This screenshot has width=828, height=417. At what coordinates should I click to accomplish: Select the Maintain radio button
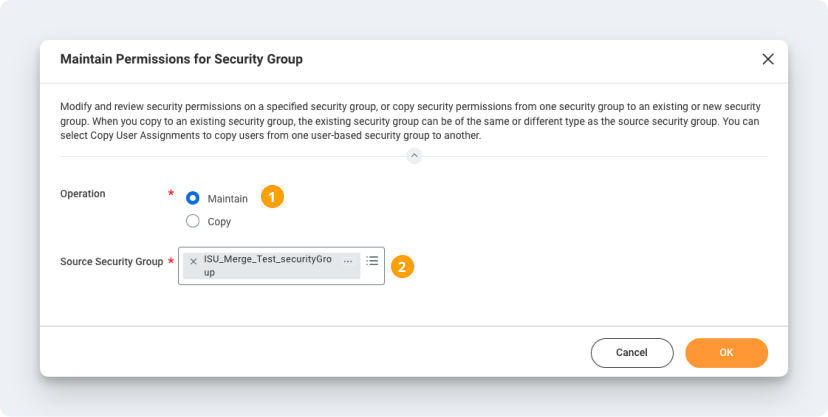193,198
